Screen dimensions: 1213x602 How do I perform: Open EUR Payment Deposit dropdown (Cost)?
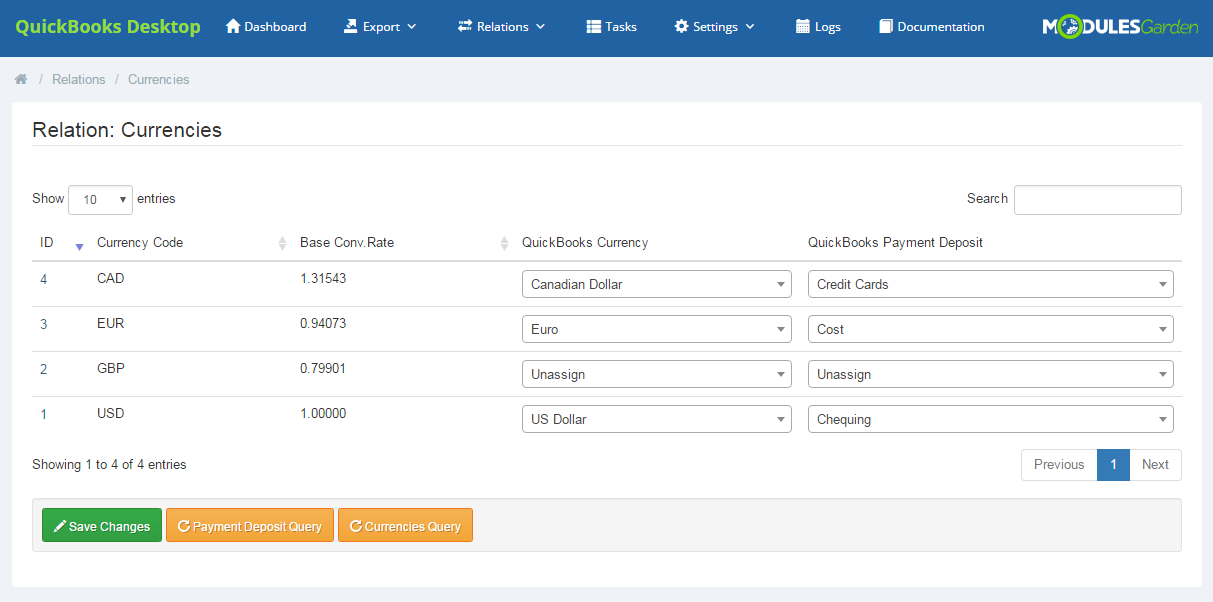tap(991, 329)
